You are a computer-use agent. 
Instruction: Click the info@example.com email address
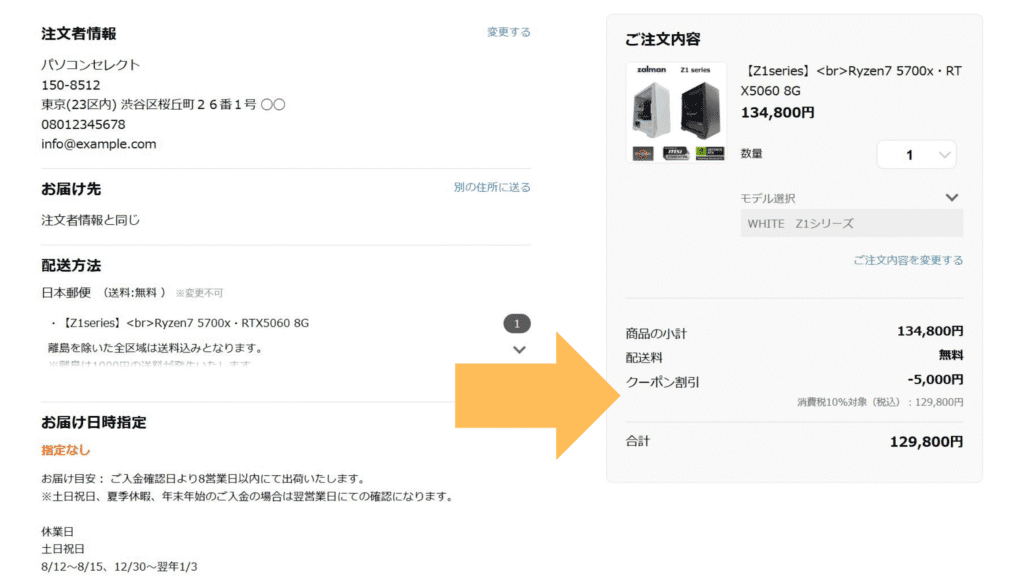pyautogui.click(x=99, y=144)
